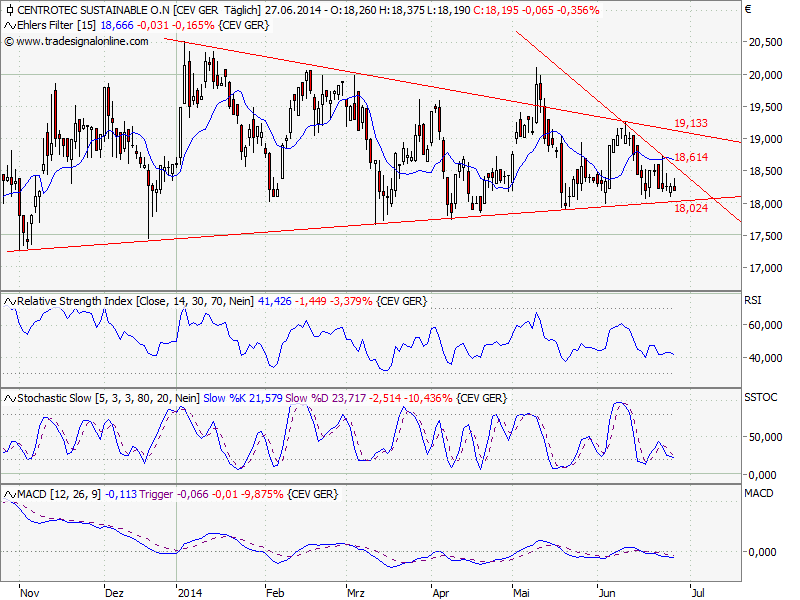Click the RSI label on right axis
800x600 pixels.
pyautogui.click(x=755, y=299)
